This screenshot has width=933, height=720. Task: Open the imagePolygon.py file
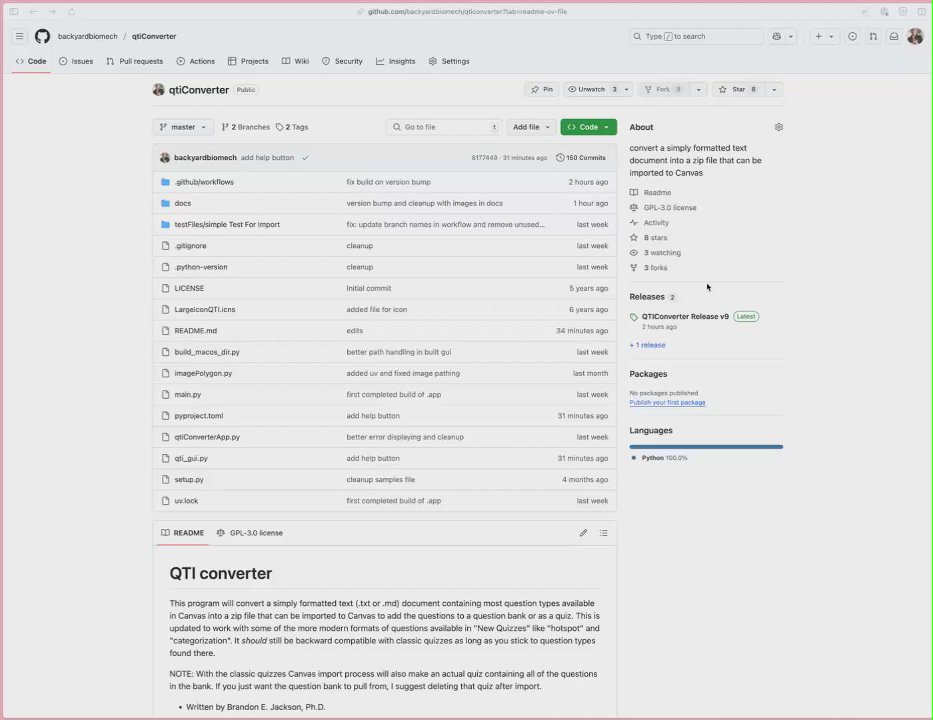tap(203, 374)
